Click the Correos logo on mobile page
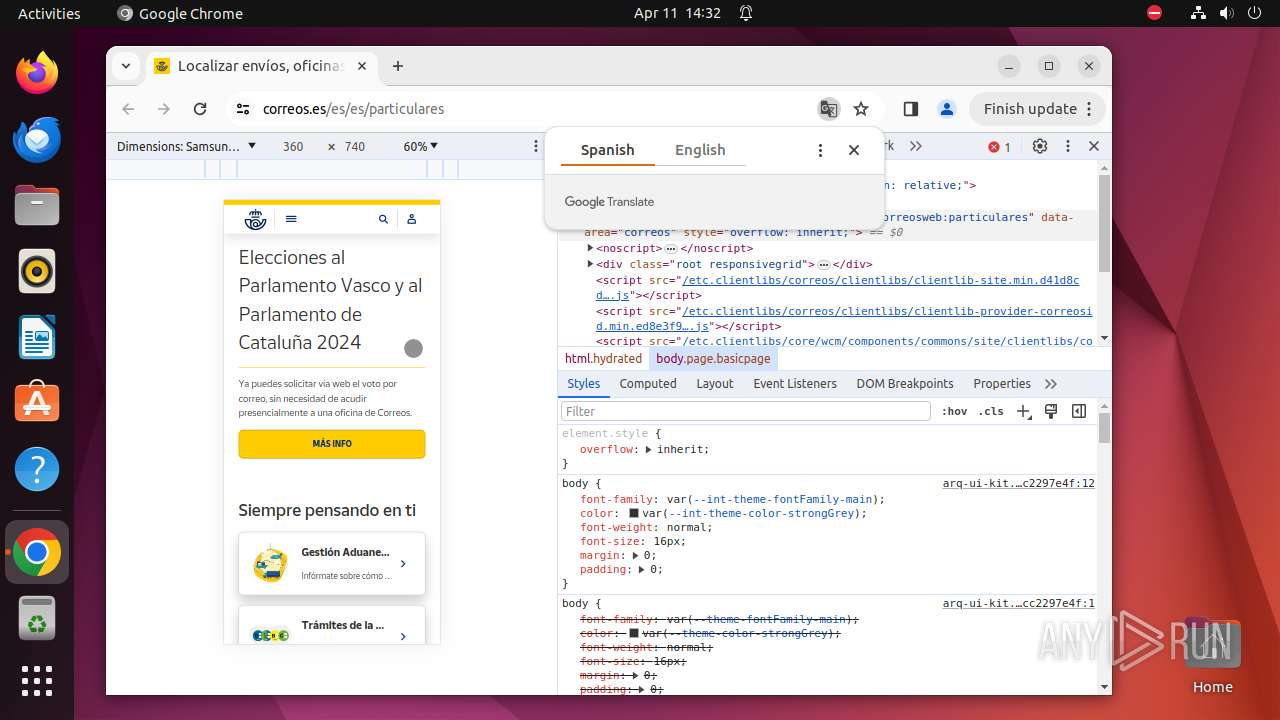This screenshot has width=1280, height=720. click(257, 219)
